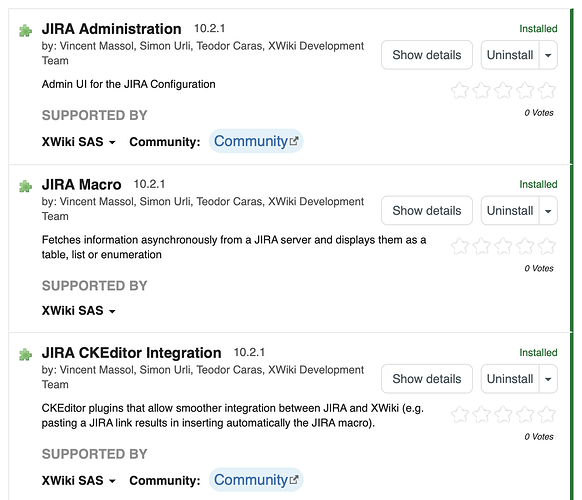Rate JIRA Administration five stars

547,91
